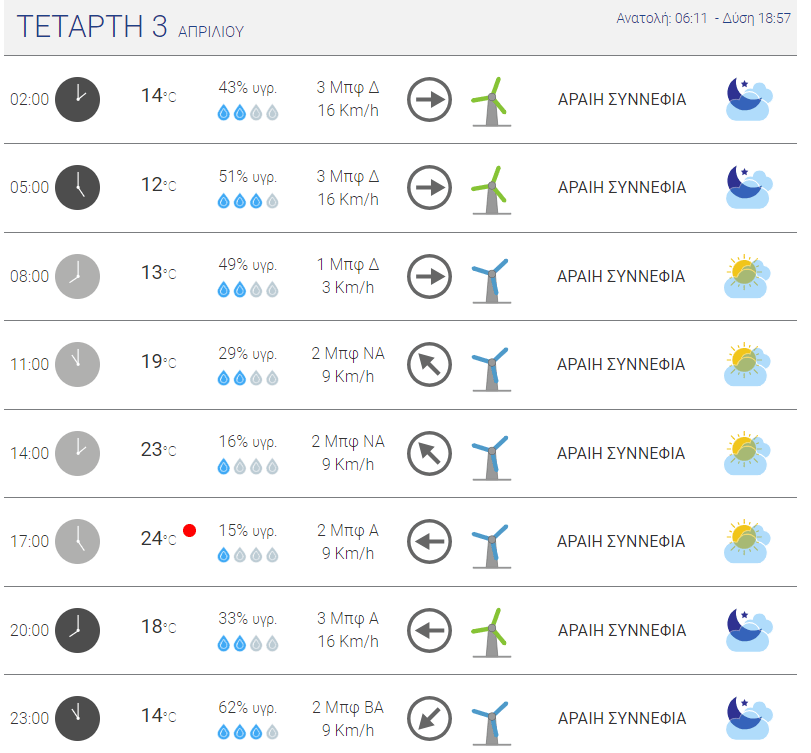Click the blue windmill icon at 08:00

[491, 281]
